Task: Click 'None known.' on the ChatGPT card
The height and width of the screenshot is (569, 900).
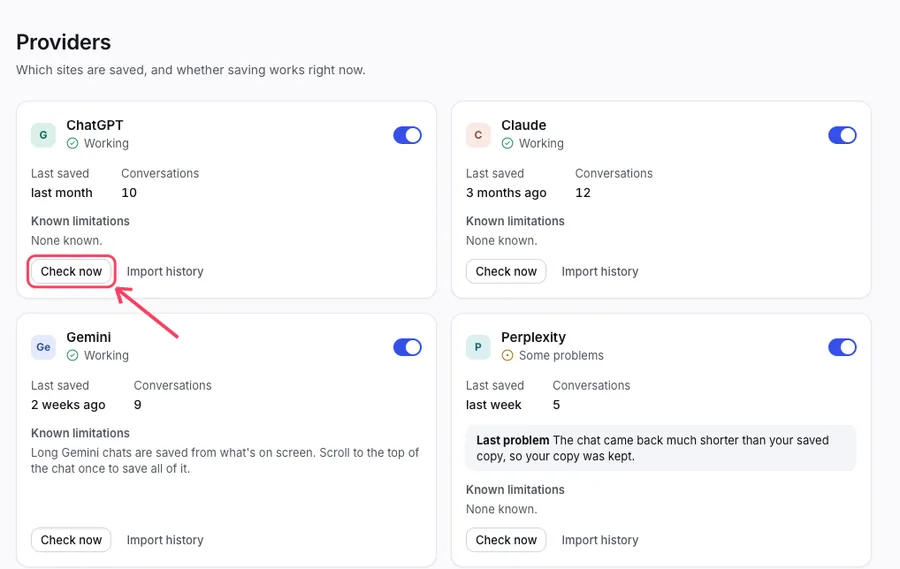Action: 67,241
